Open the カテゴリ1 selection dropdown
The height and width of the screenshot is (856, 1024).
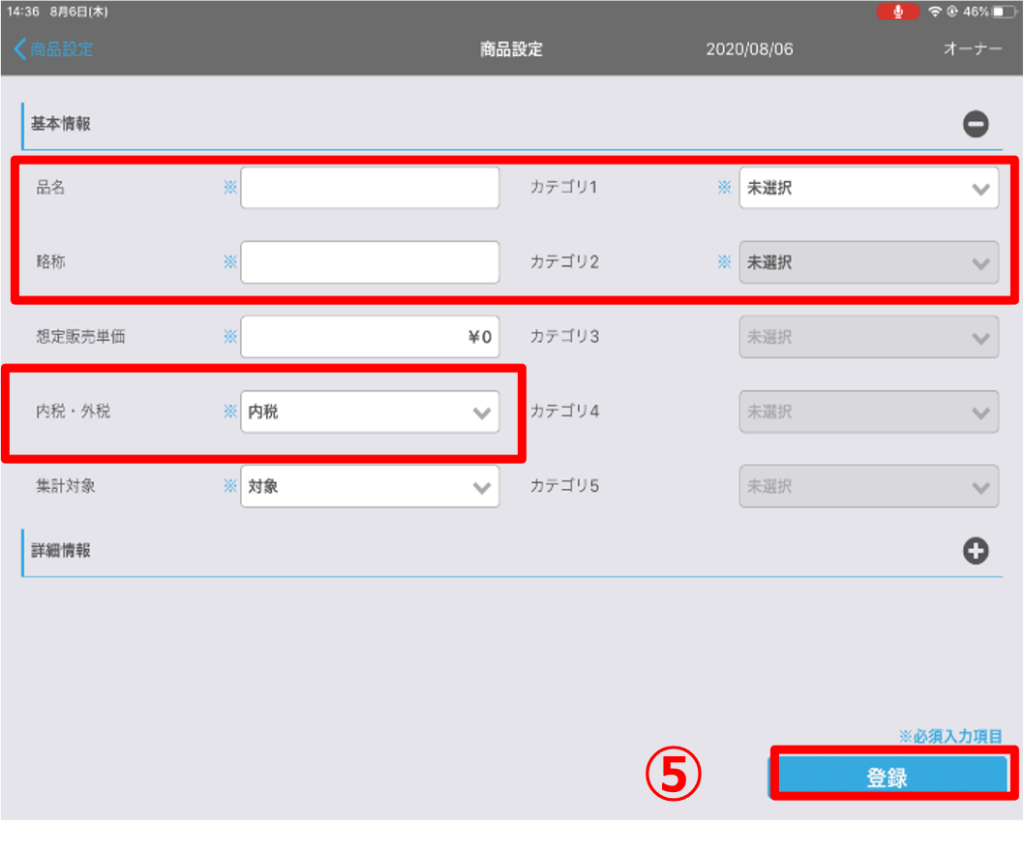click(x=869, y=187)
